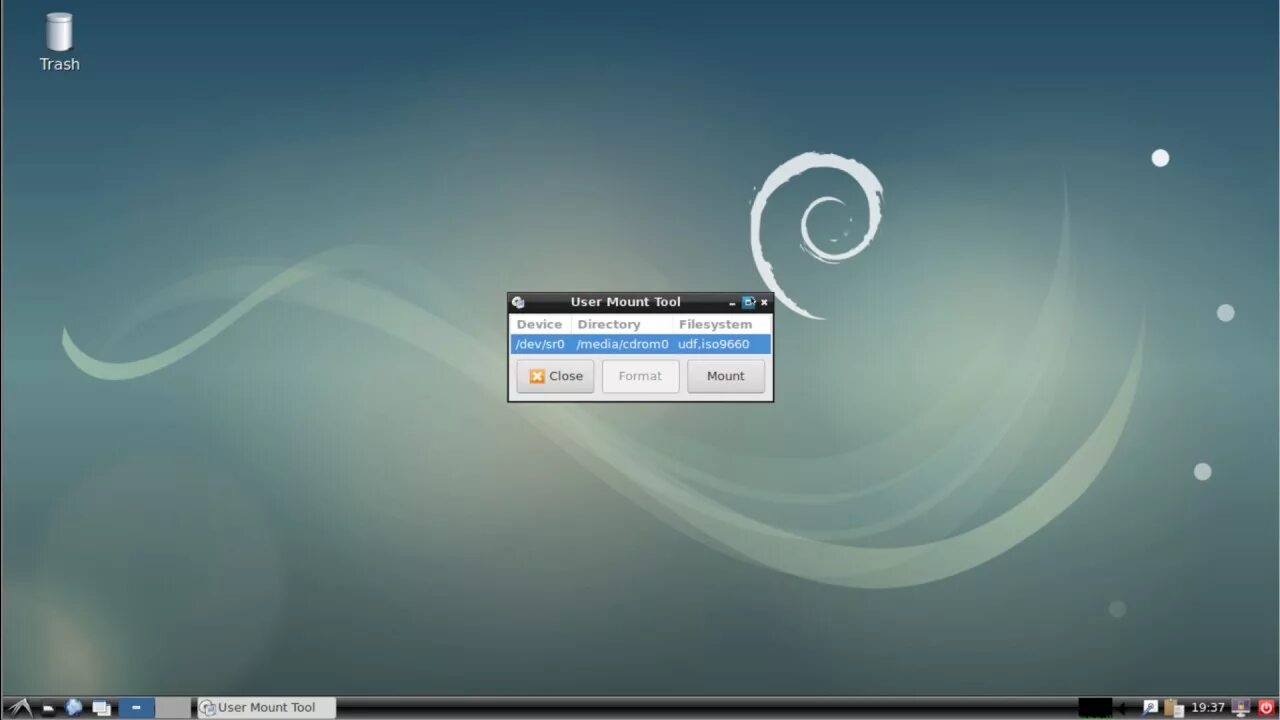This screenshot has width=1280, height=720.
Task: Click the screen lock monitor icon
Action: (1241, 707)
